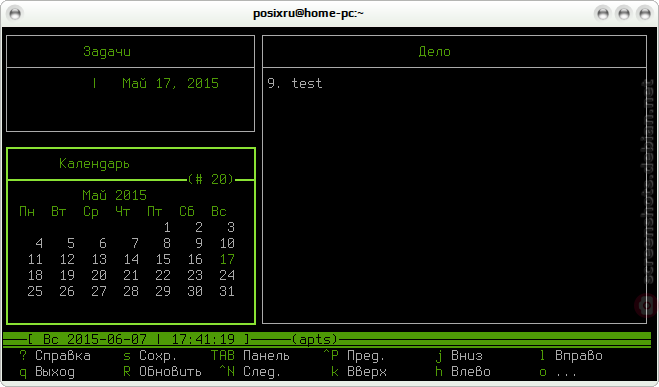Click the 'TAB Панель' shortcut hint
Screen dimensions: 659x387
point(250,355)
